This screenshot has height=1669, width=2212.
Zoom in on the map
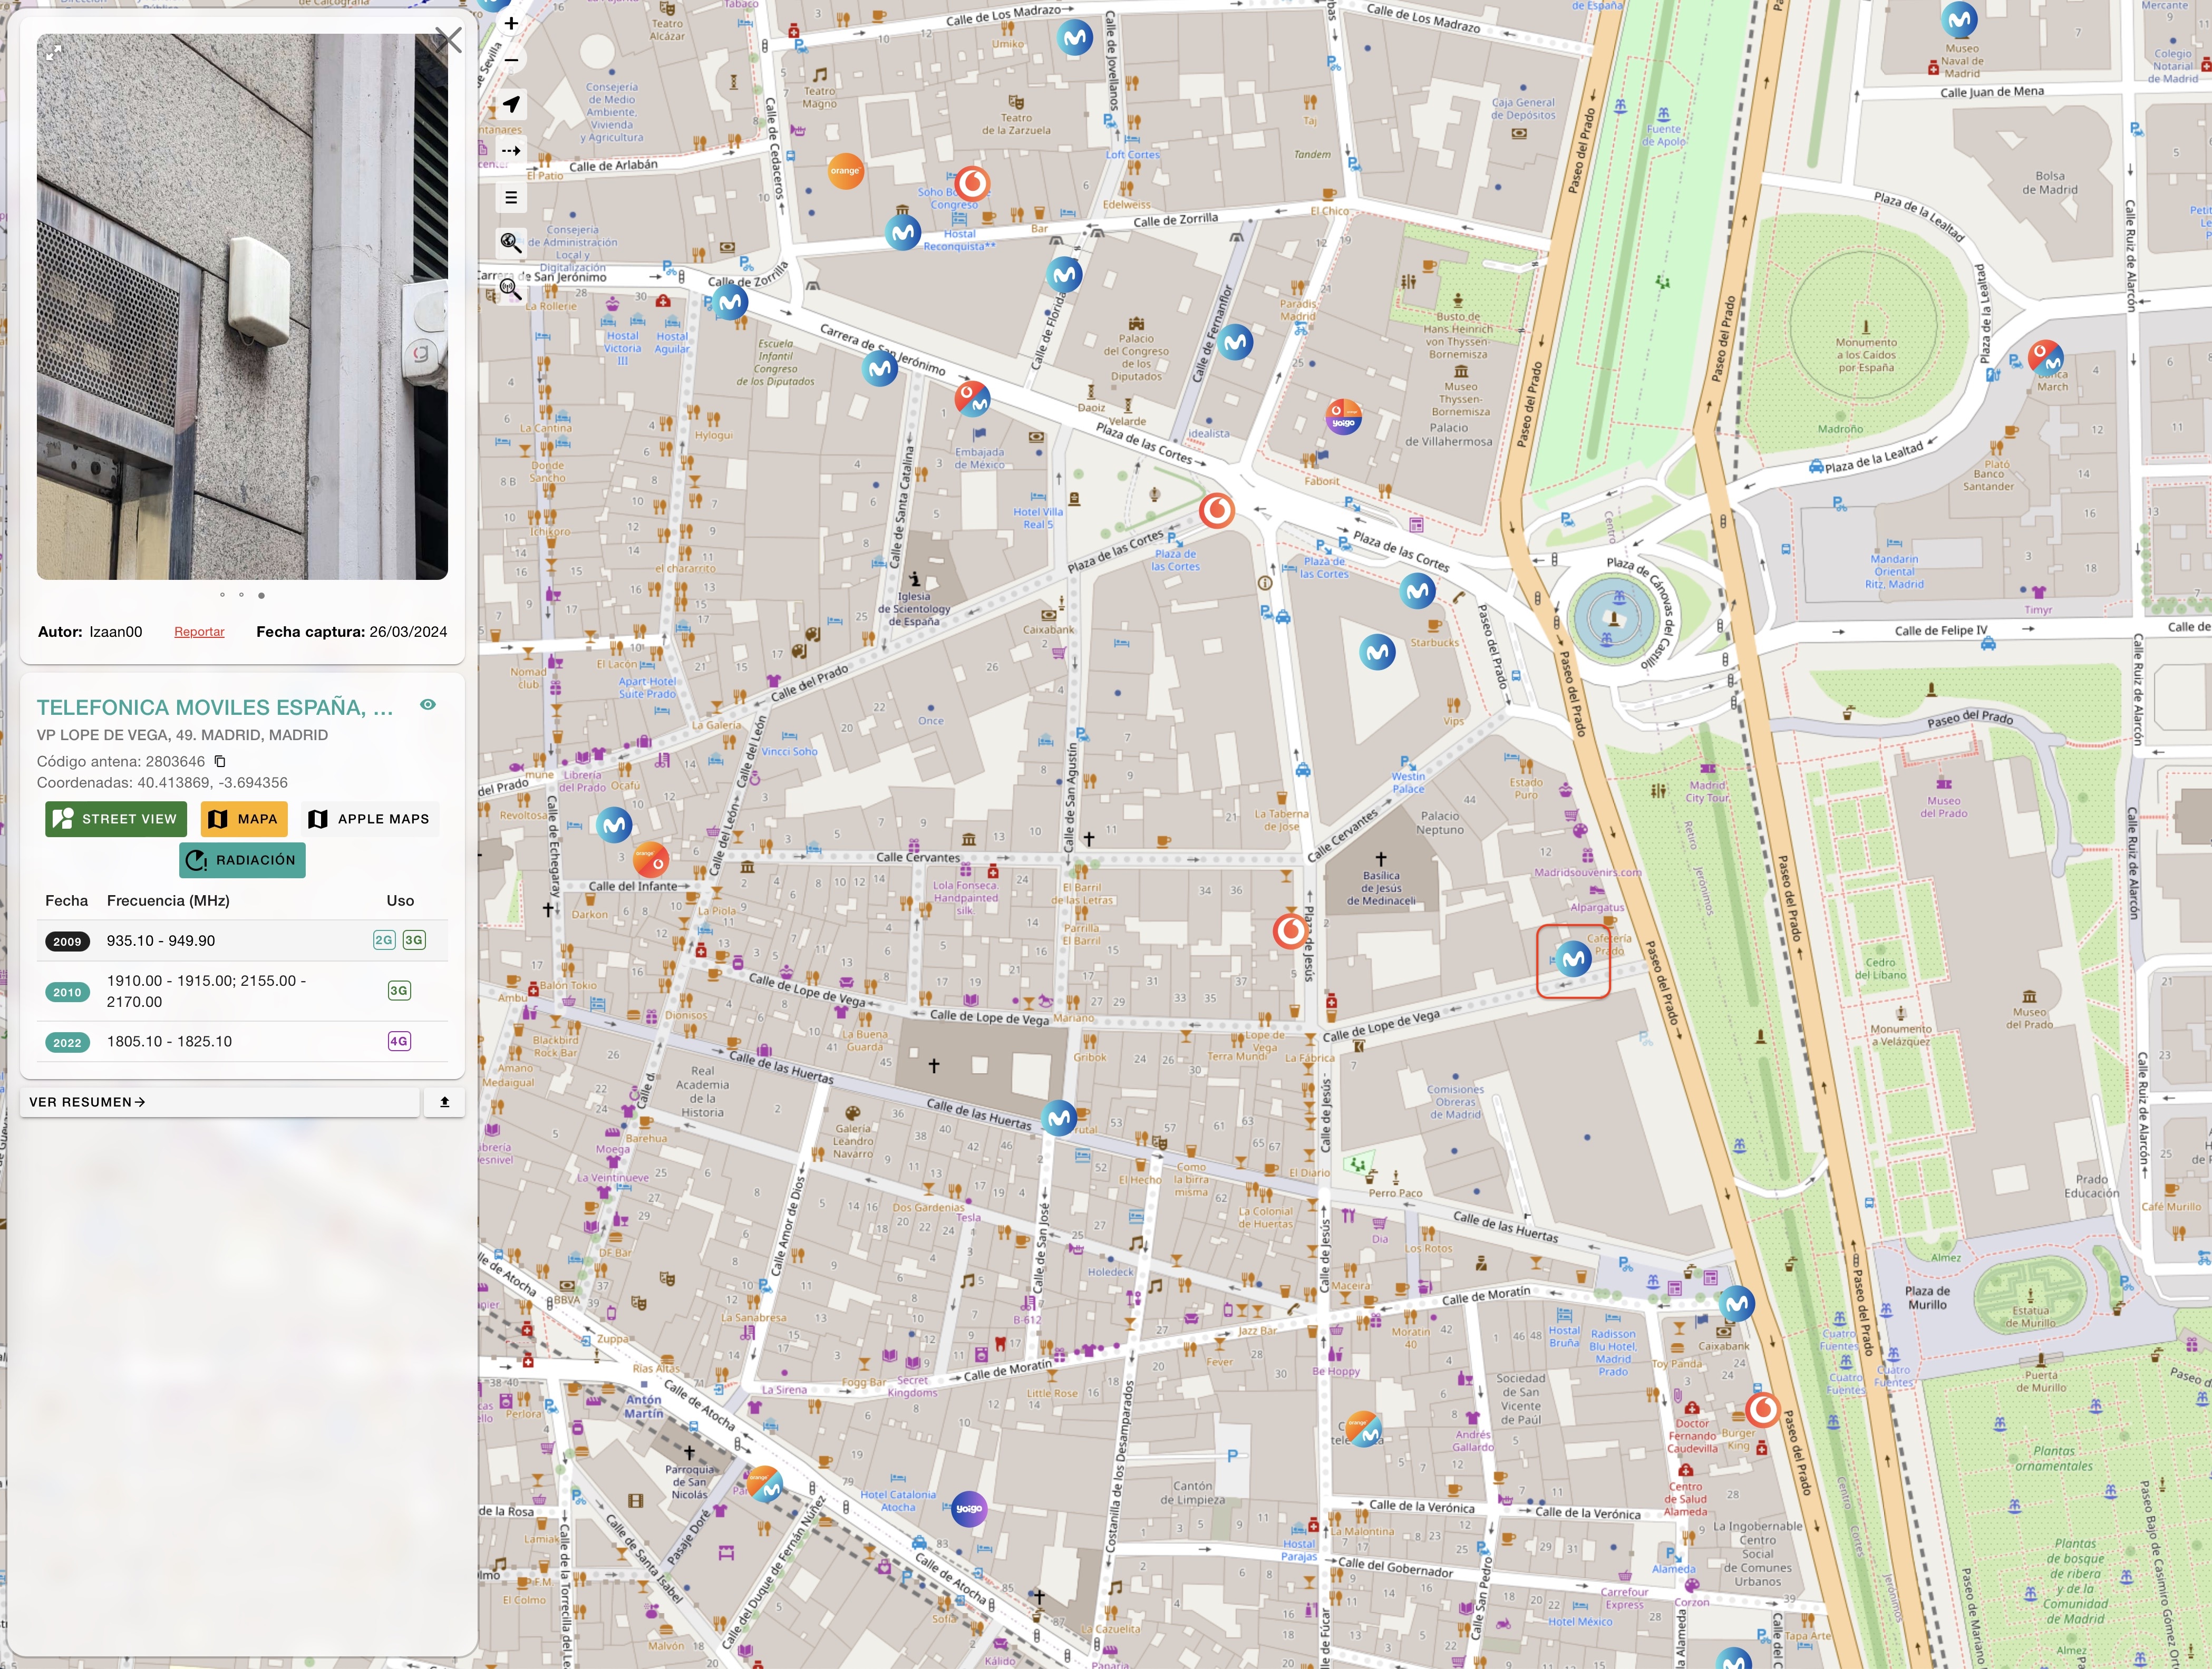coord(511,23)
